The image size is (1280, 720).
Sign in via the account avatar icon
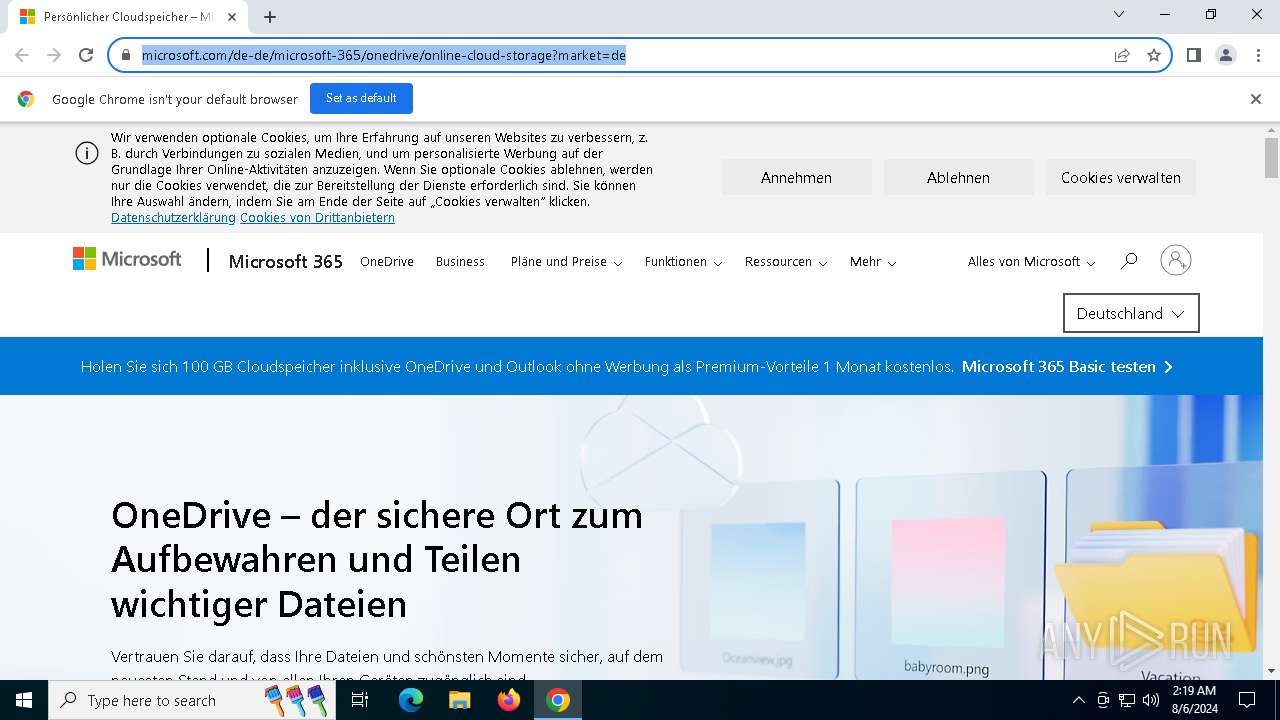click(x=1176, y=260)
